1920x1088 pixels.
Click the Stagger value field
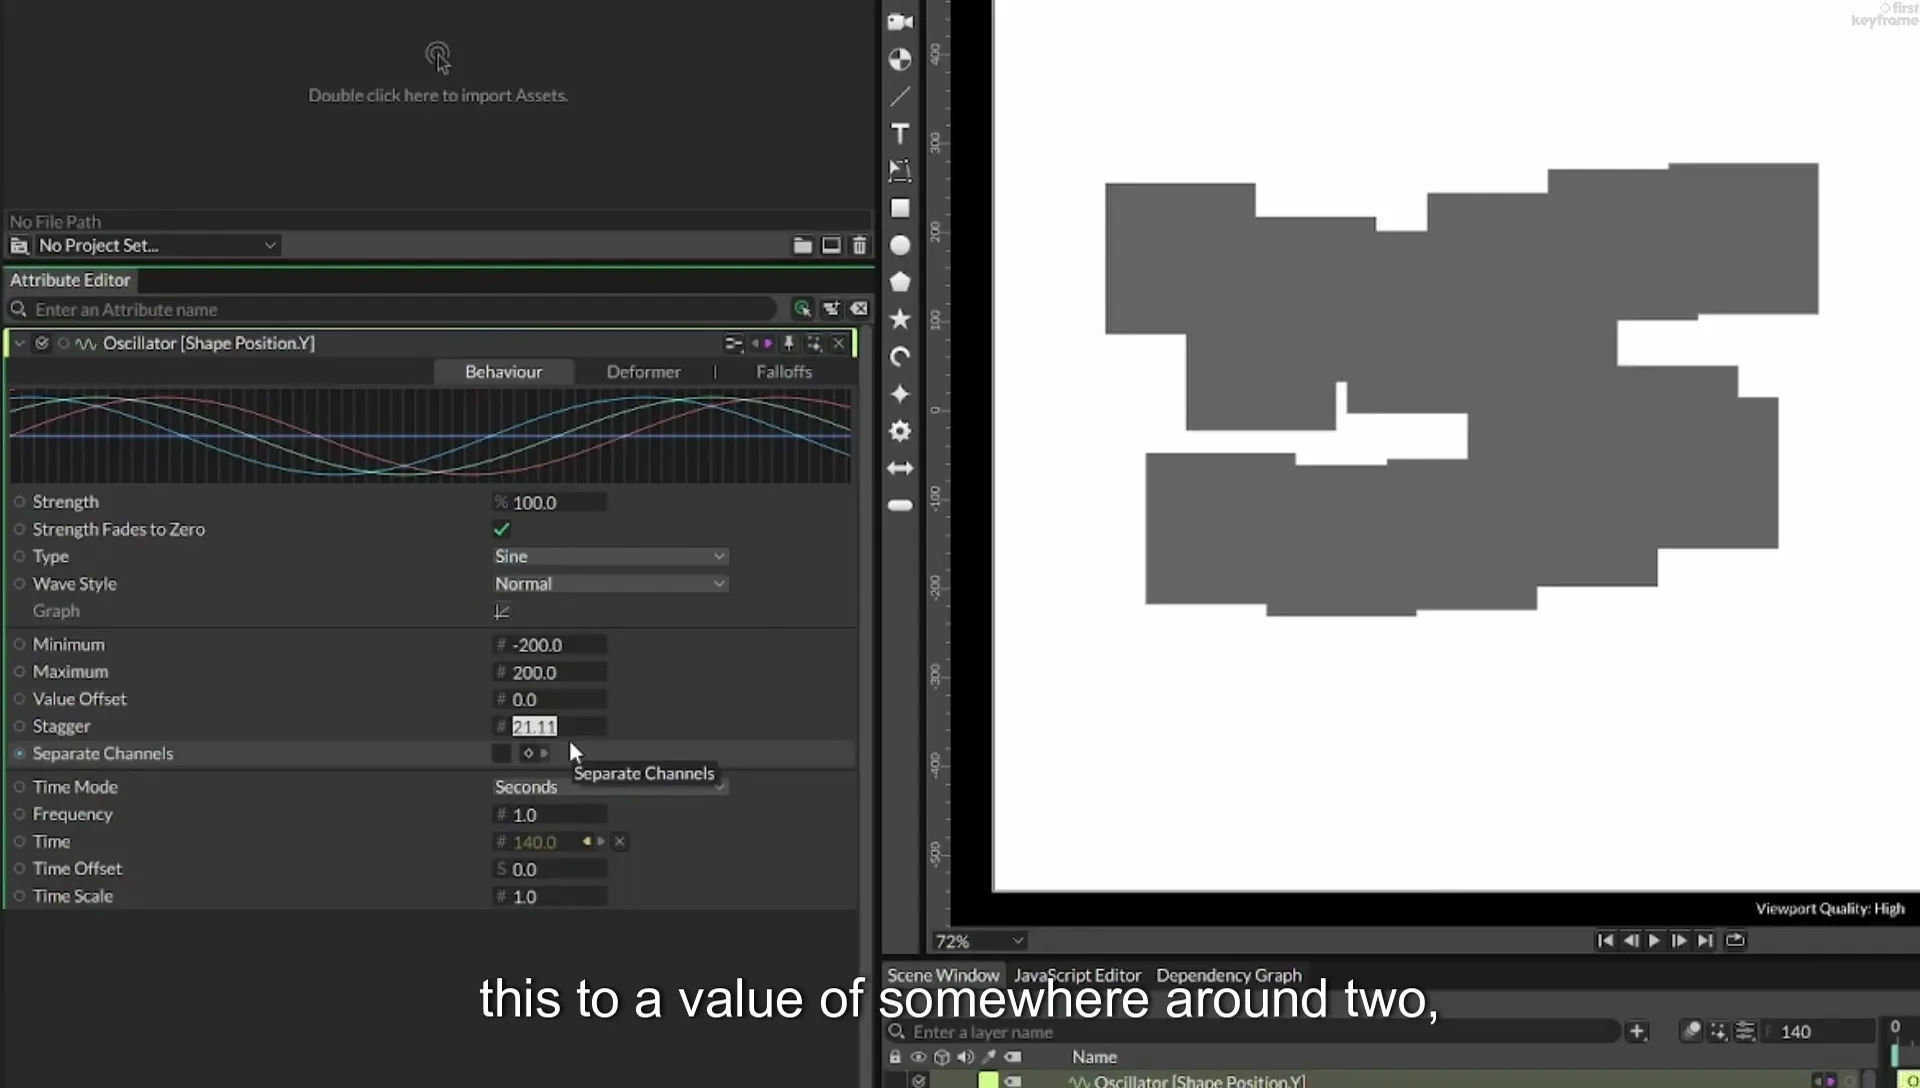558,726
